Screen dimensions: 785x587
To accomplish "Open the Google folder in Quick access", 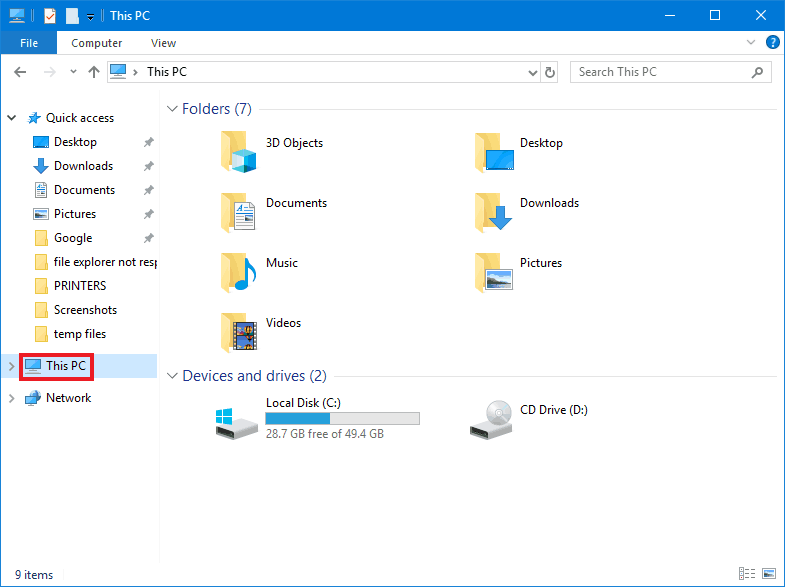I will [x=73, y=238].
